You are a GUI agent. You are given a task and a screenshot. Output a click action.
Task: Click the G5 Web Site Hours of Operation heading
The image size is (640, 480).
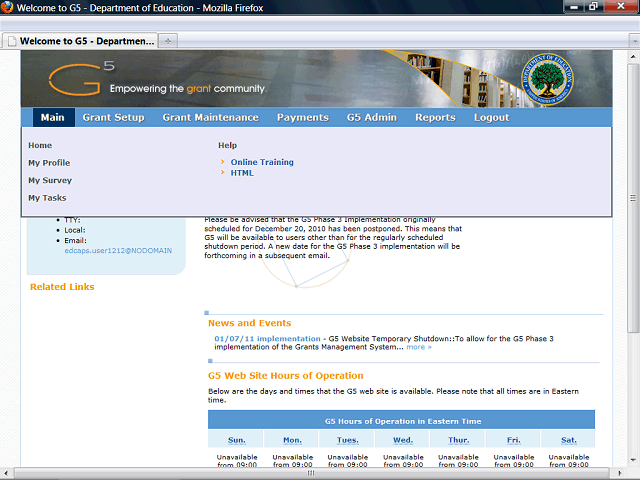[x=286, y=376]
